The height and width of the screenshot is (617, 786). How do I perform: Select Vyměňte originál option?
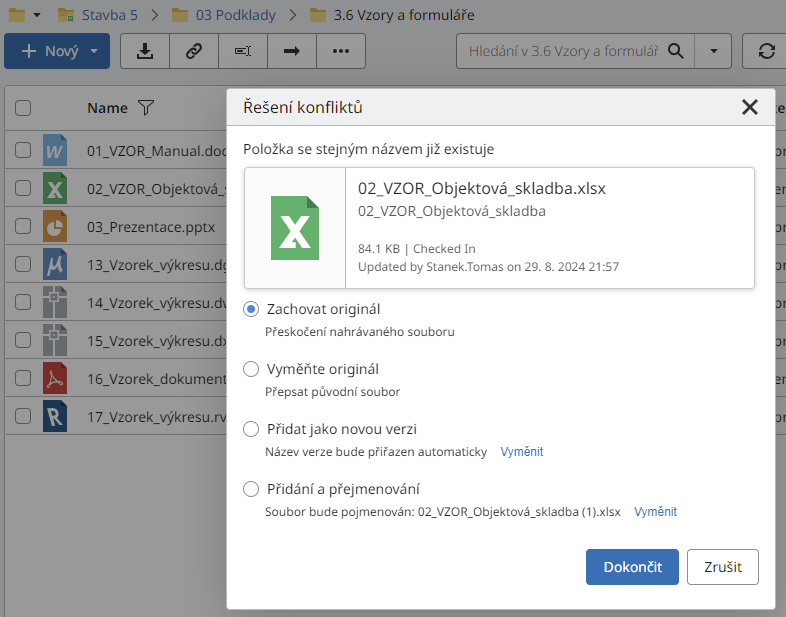251,369
